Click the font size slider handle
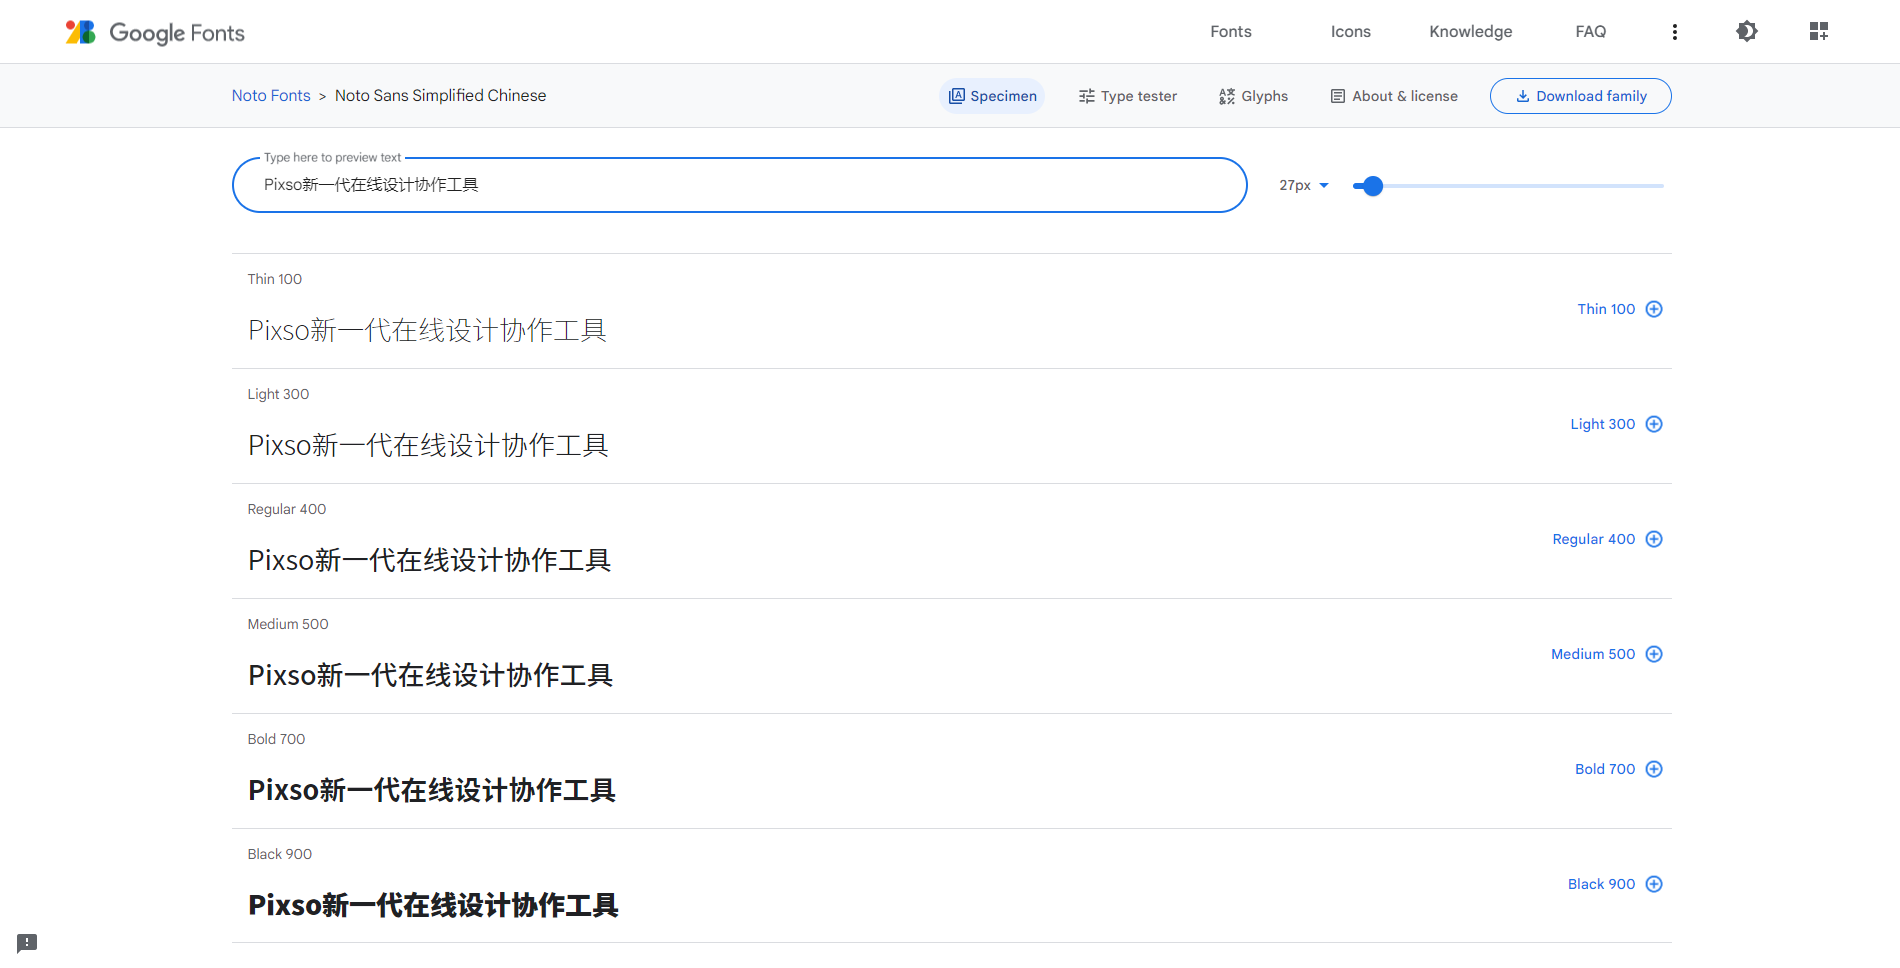Viewport: 1900px width, 968px height. click(x=1373, y=186)
